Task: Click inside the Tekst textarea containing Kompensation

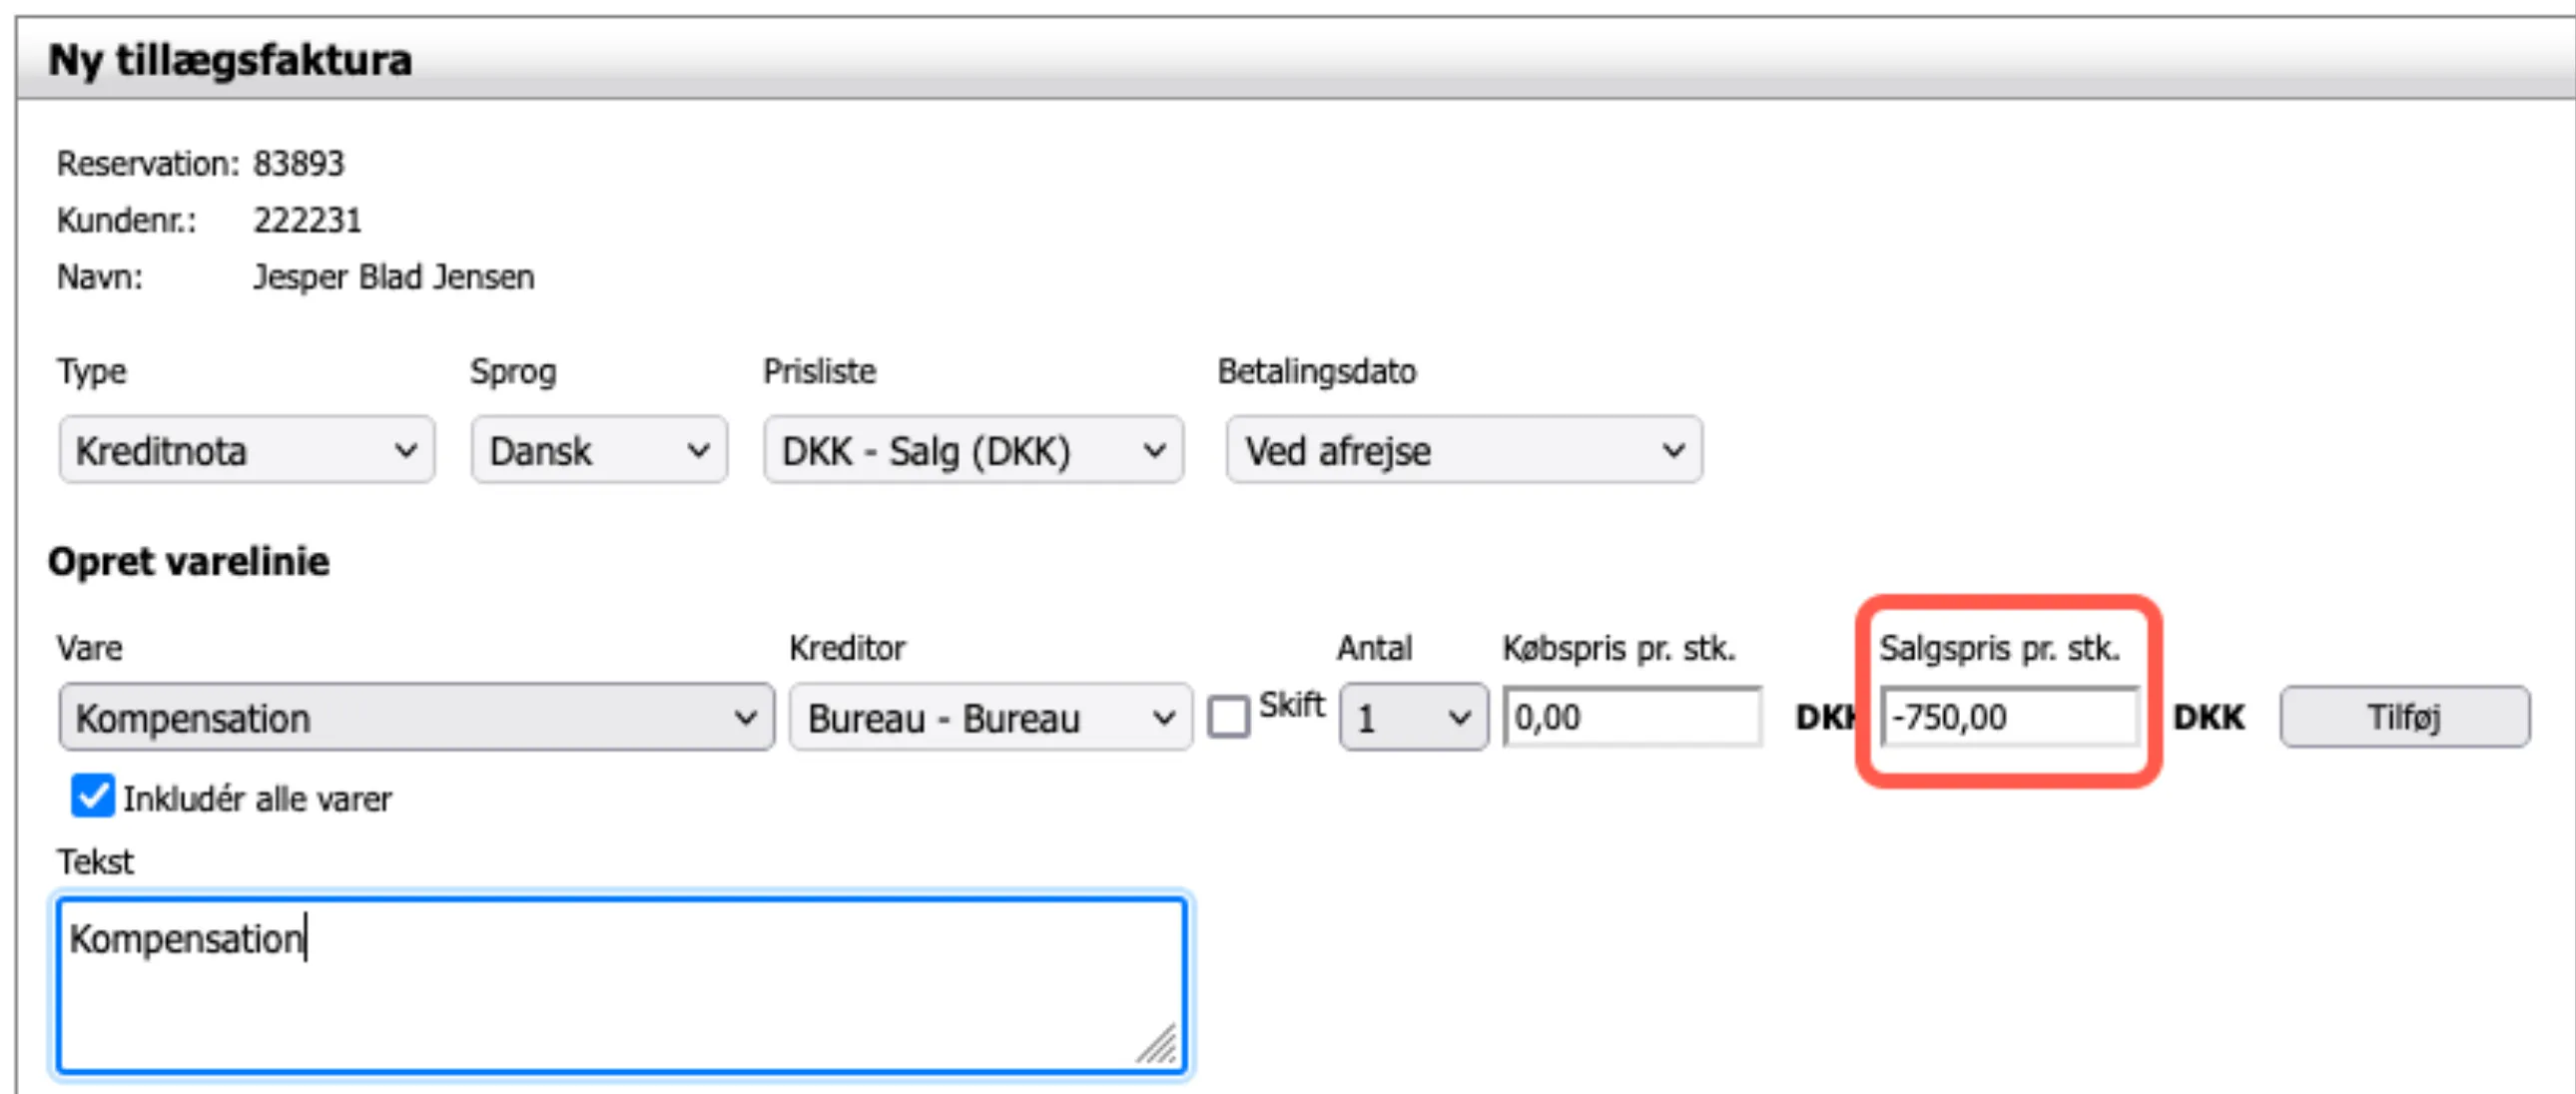Action: pyautogui.click(x=620, y=985)
